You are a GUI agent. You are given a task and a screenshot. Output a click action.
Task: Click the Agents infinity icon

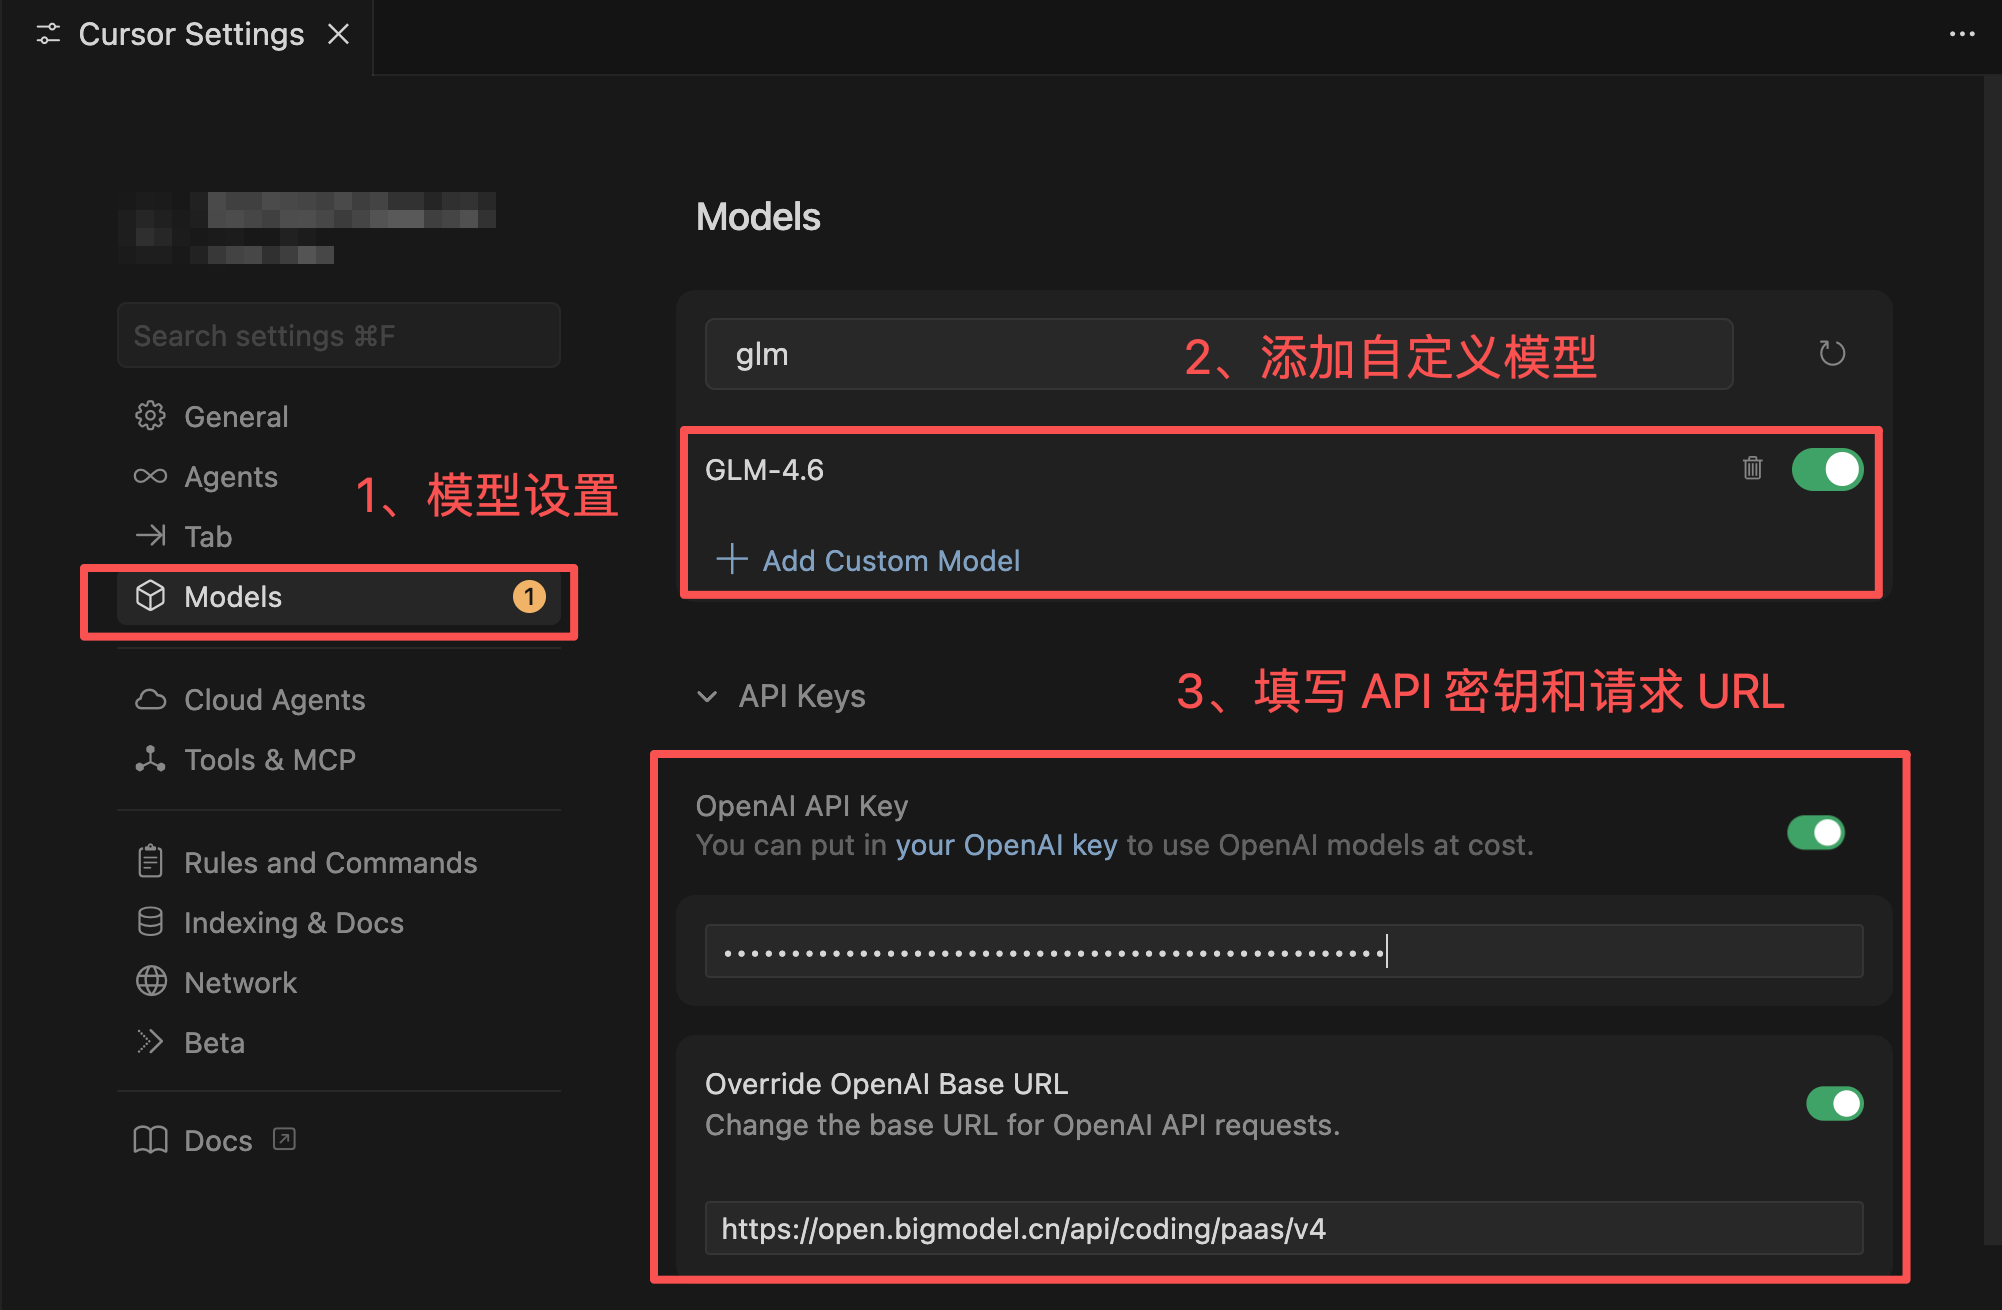pos(150,476)
